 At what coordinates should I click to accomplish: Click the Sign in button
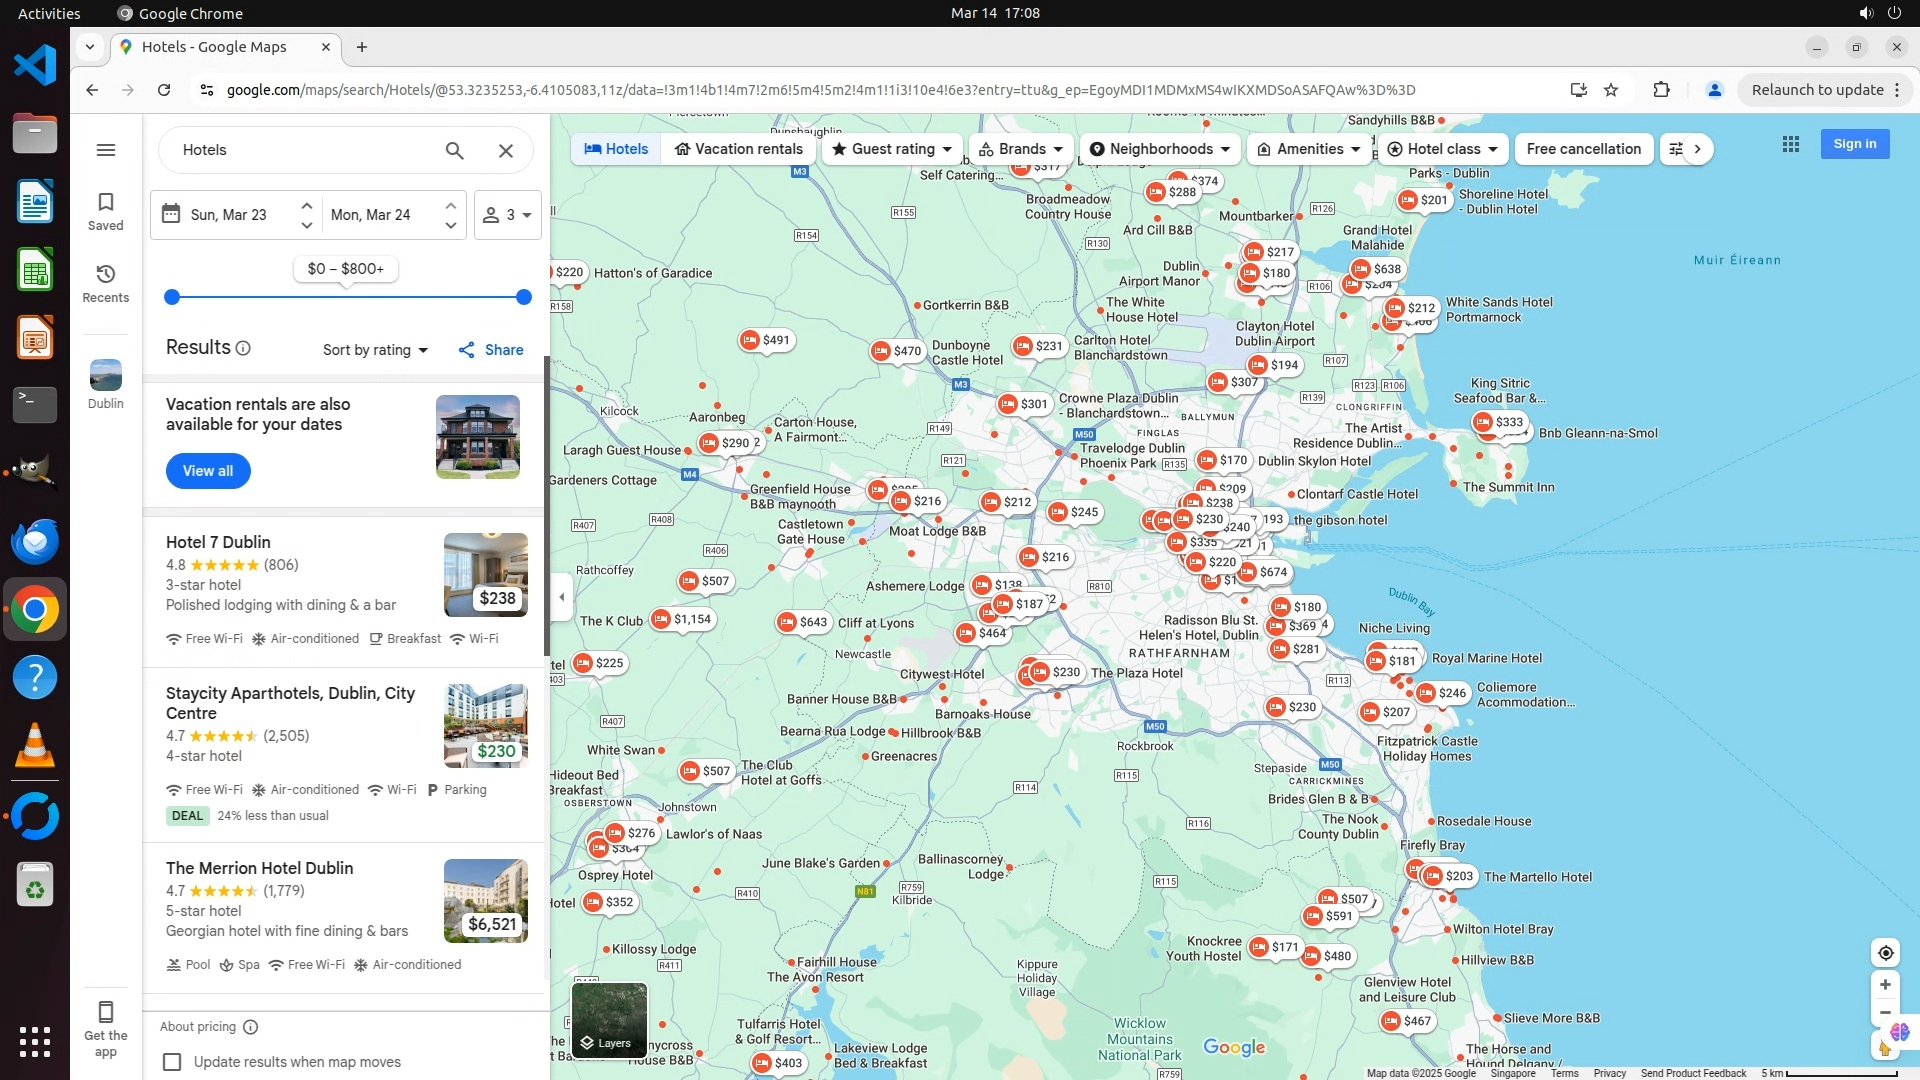[x=1854, y=144]
